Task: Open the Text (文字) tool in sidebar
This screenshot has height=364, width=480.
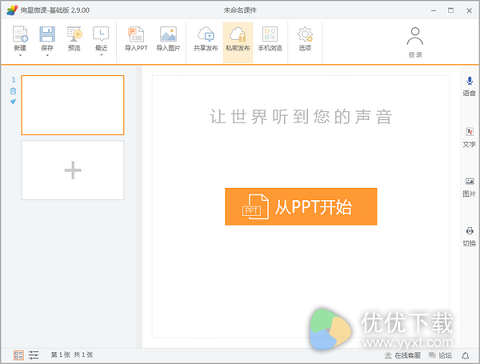Action: [x=469, y=137]
